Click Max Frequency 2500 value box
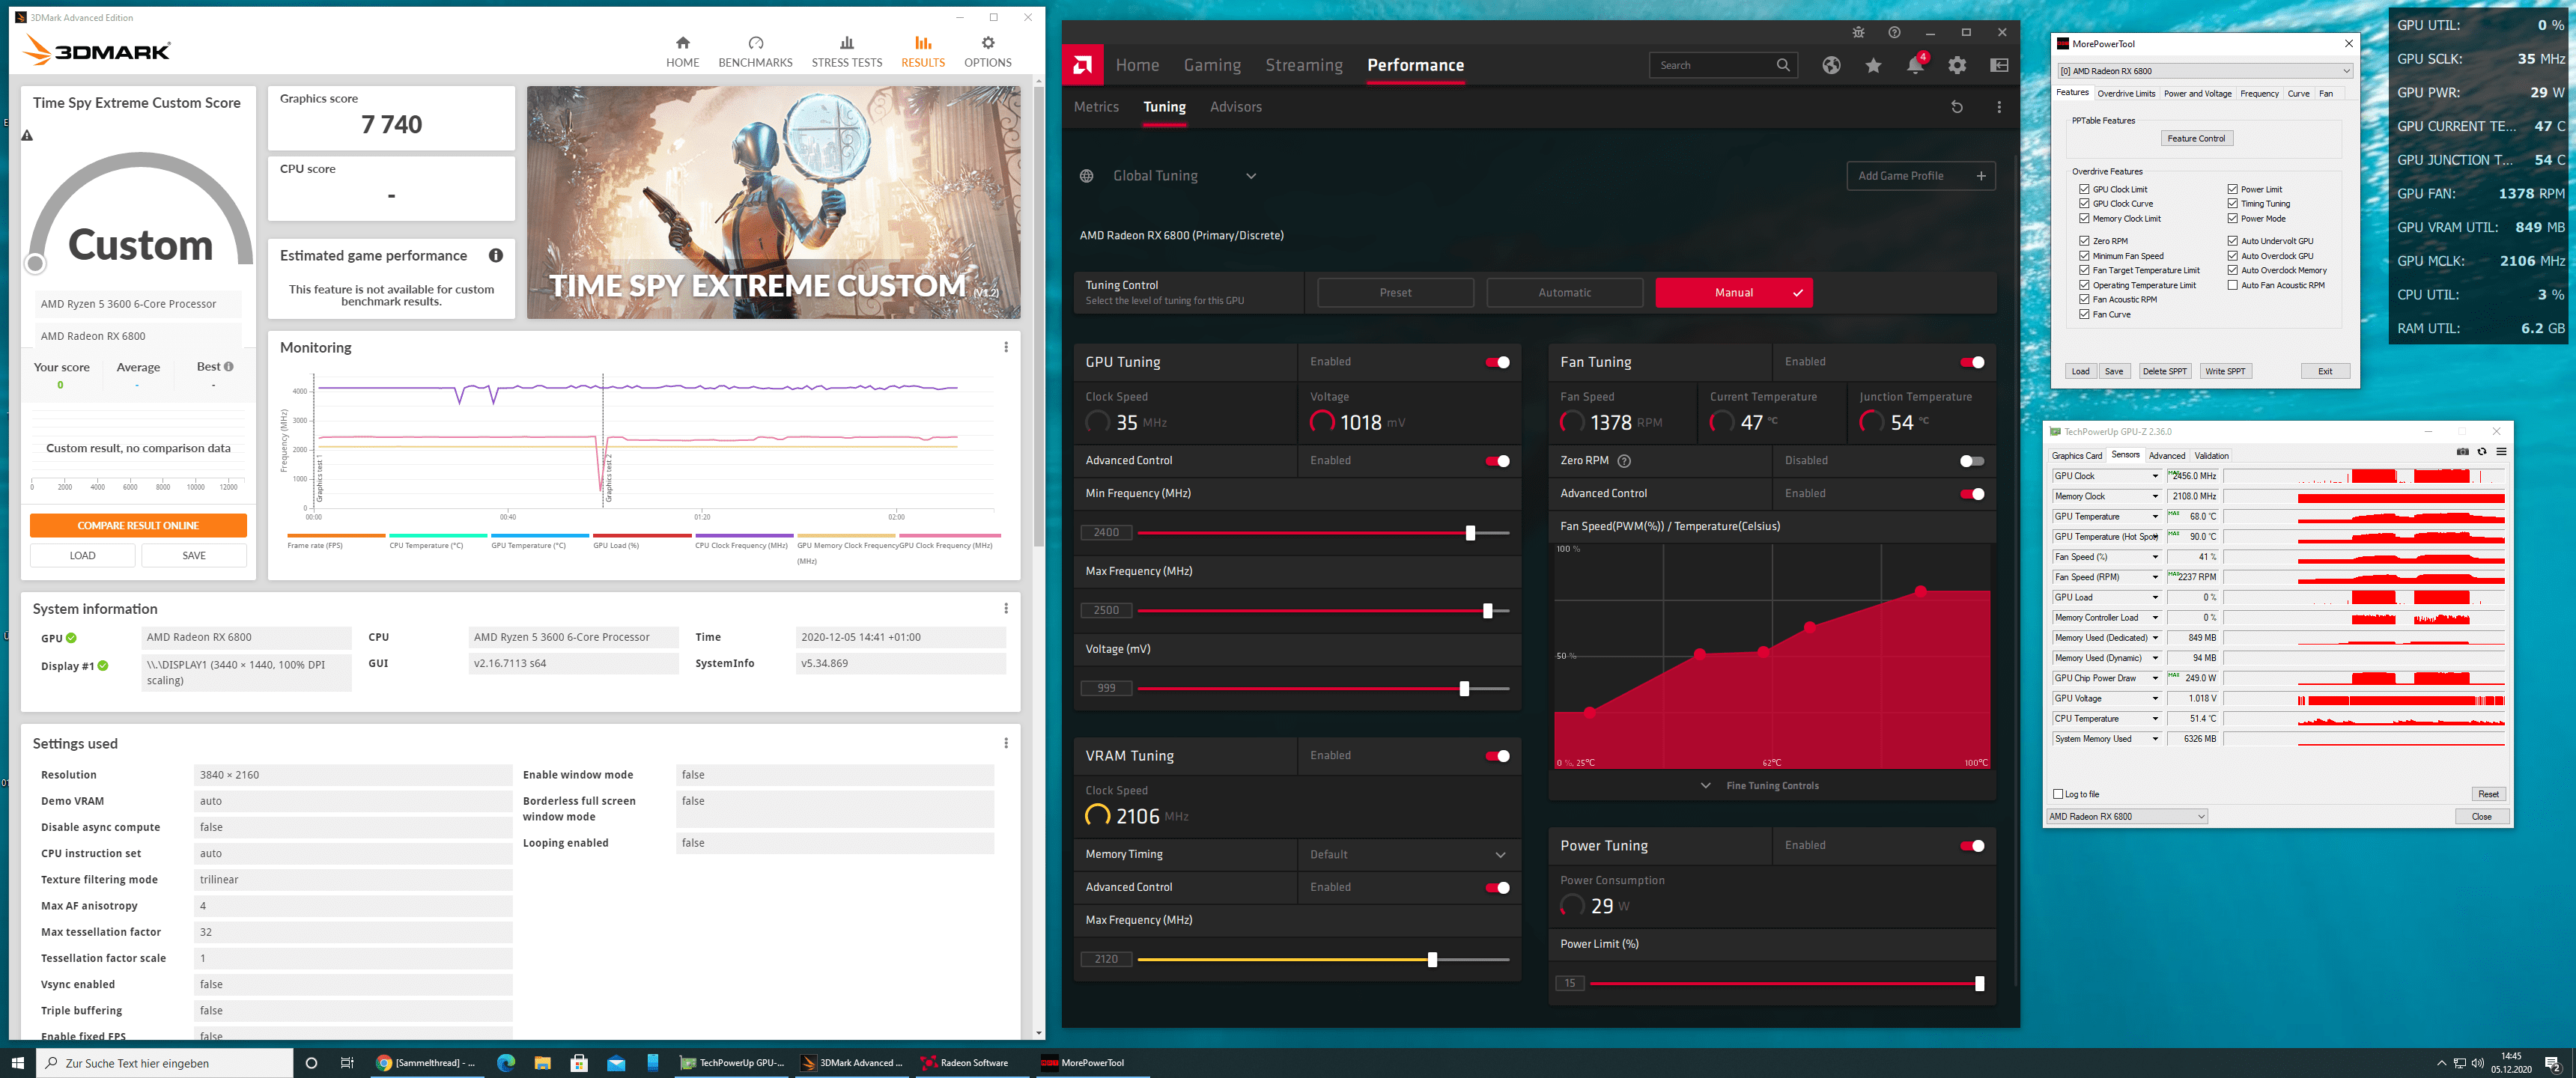 [1105, 611]
